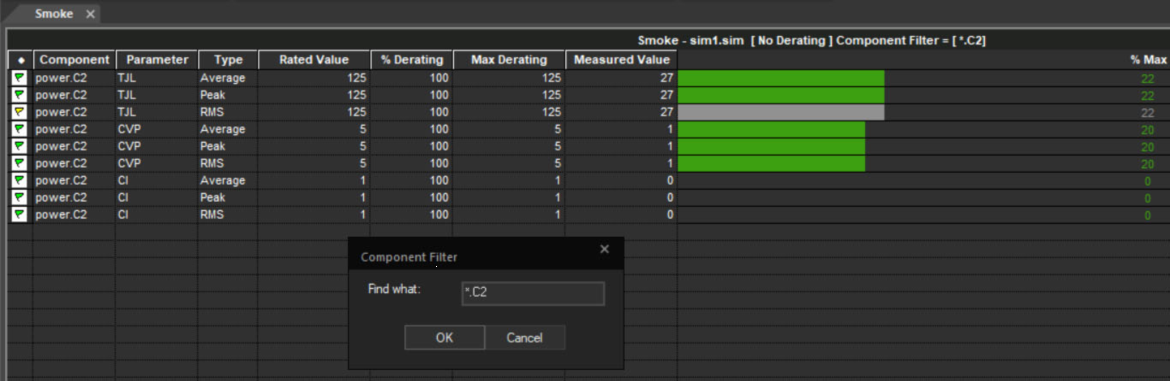The height and width of the screenshot is (381, 1170).
Task: Sort by the Component column header
Action: pos(74,60)
